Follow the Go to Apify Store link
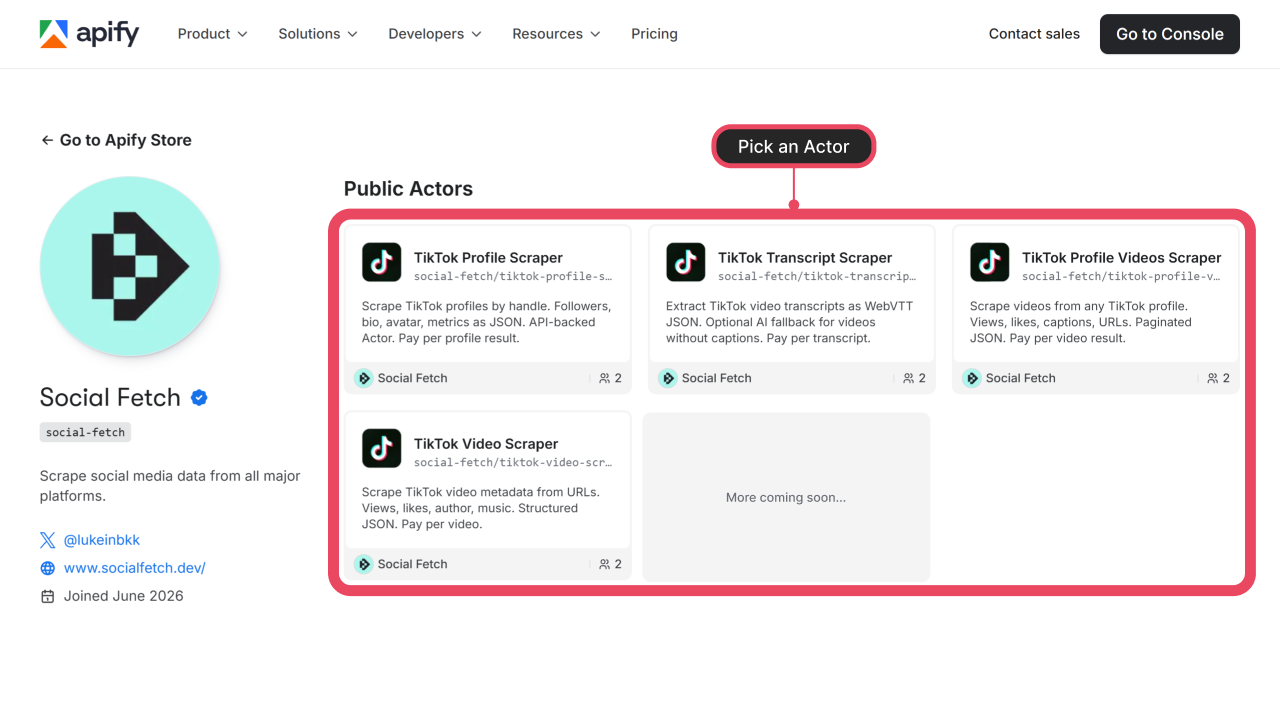This screenshot has width=1280, height=720. pyautogui.click(x=116, y=140)
